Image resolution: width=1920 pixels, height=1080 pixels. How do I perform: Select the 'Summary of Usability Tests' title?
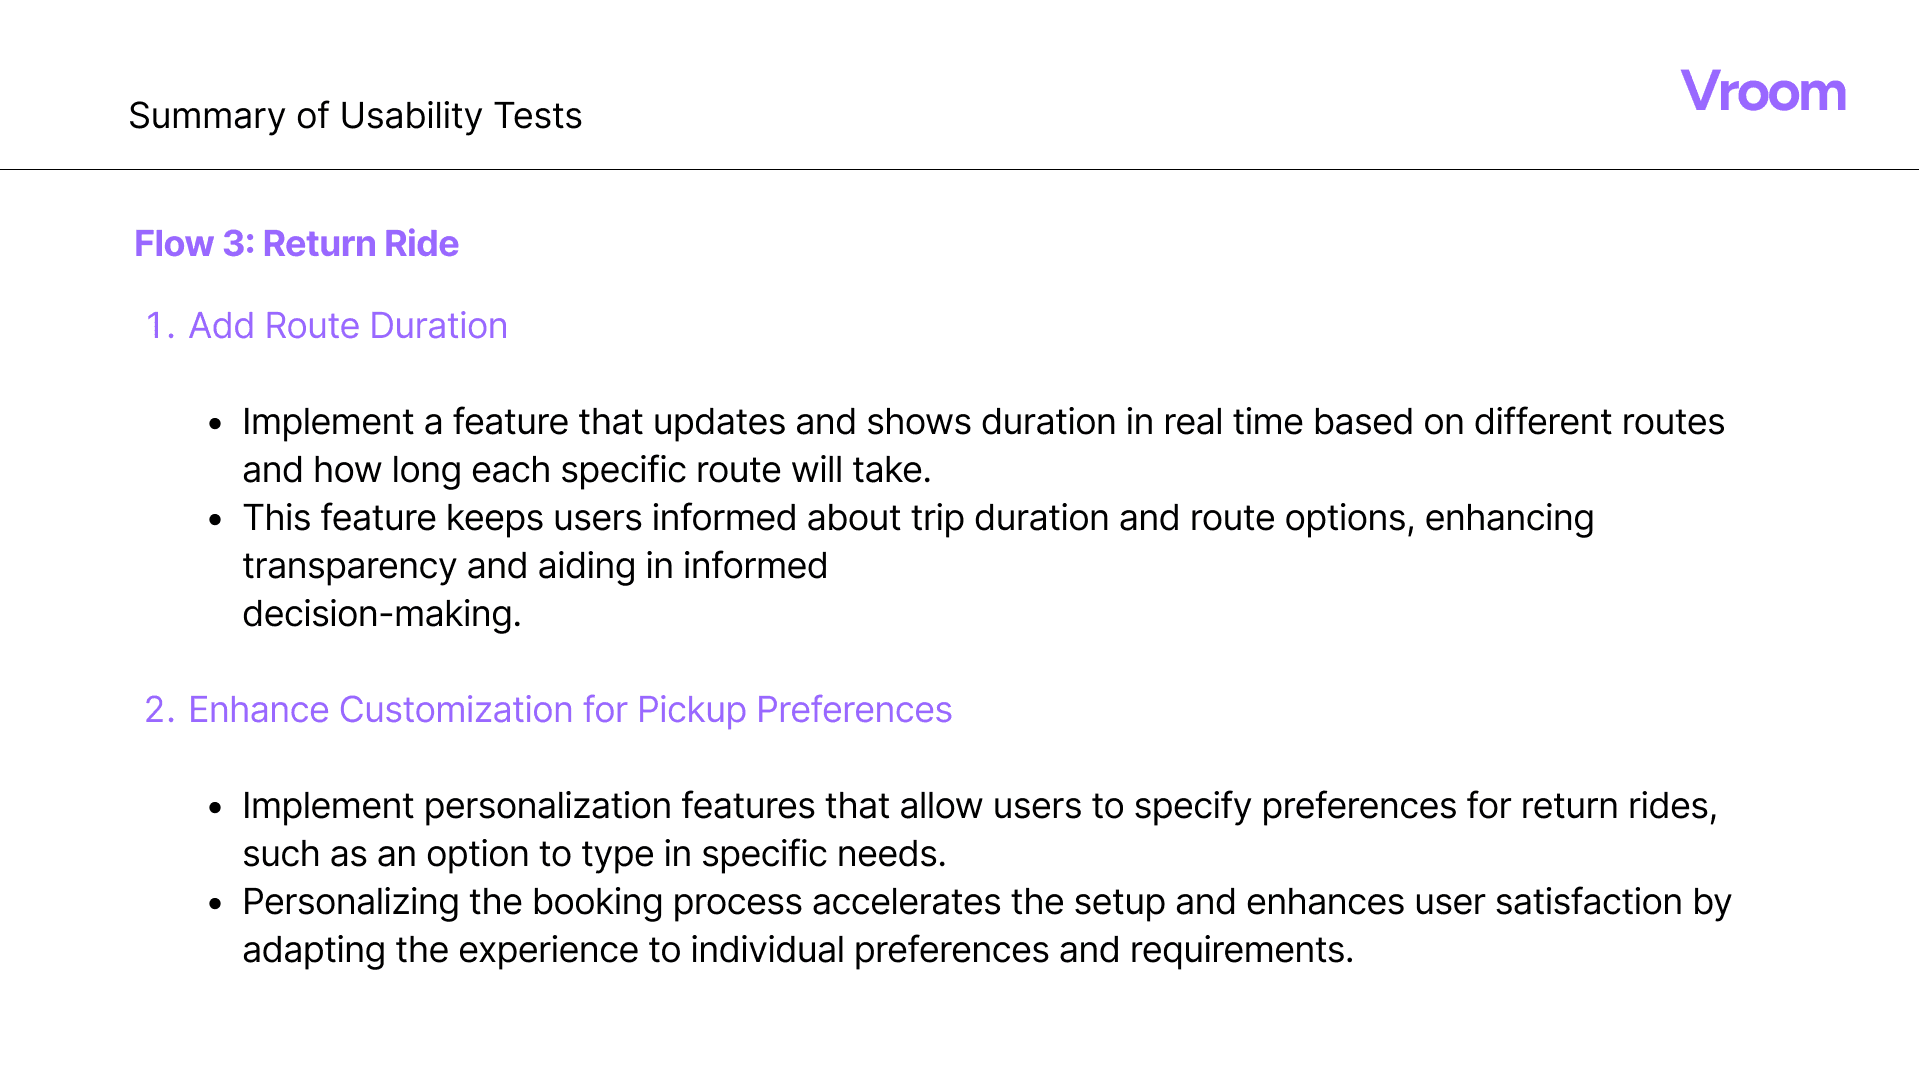[355, 116]
